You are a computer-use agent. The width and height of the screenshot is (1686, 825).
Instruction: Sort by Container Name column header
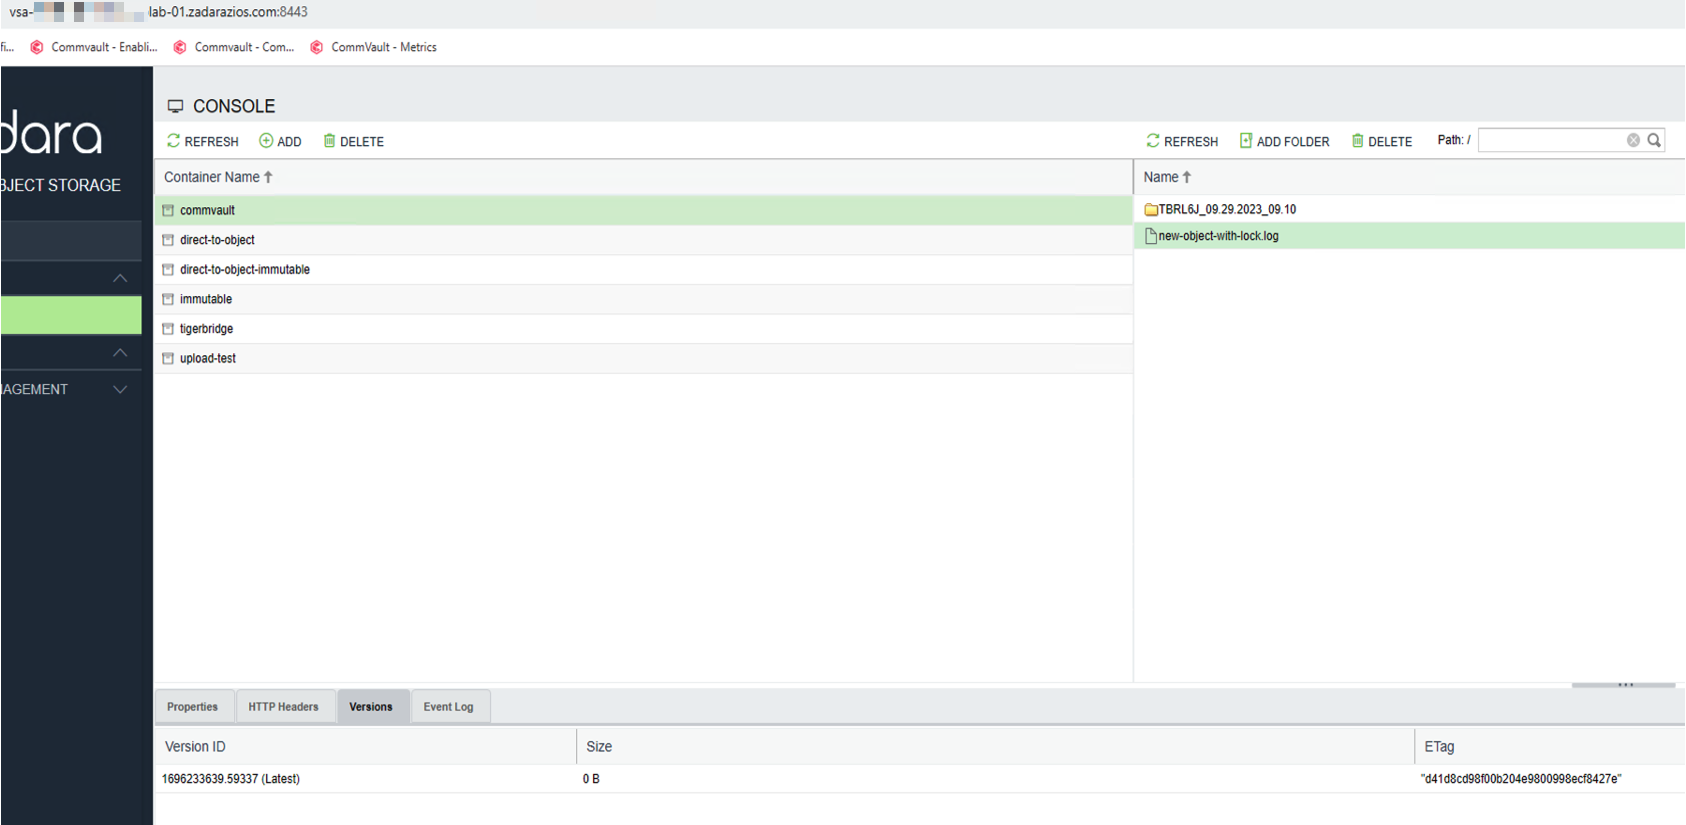click(212, 177)
